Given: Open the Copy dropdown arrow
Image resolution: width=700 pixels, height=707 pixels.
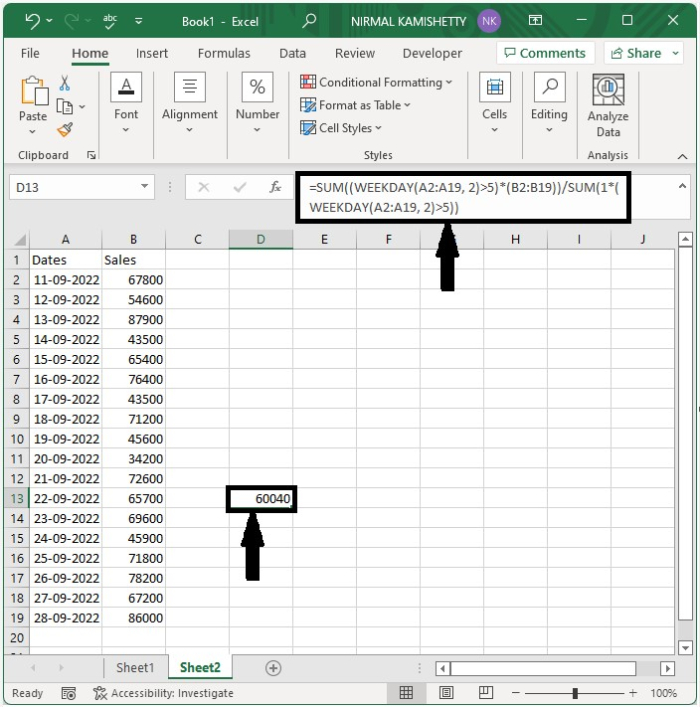Looking at the screenshot, I should pyautogui.click(x=82, y=107).
